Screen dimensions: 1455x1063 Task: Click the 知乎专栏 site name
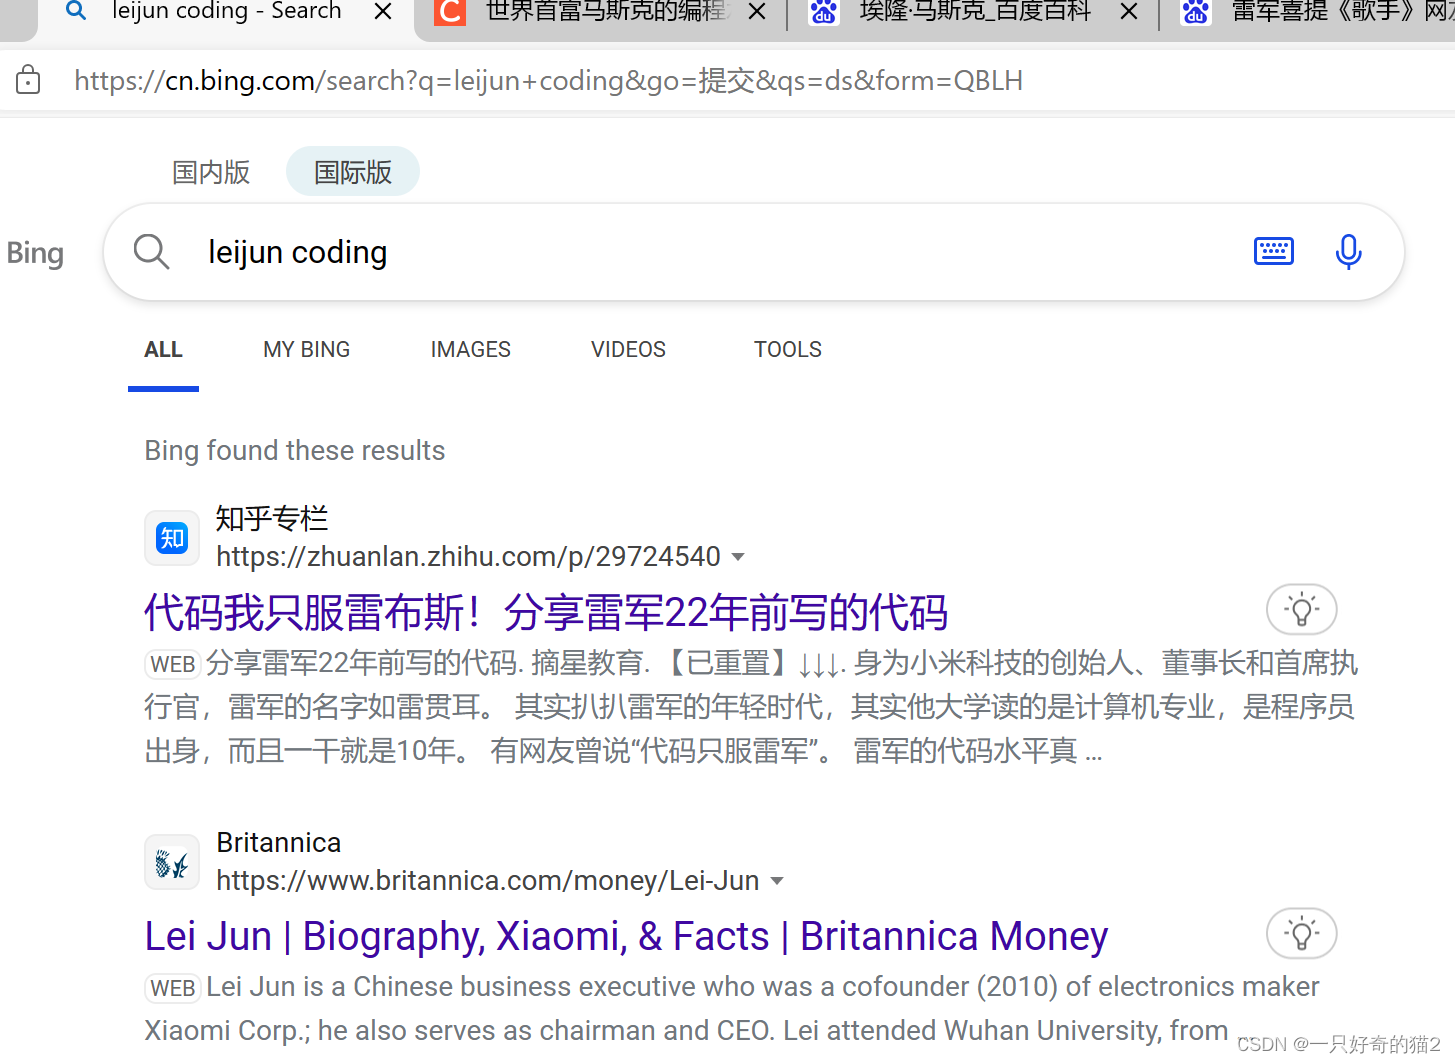pos(272,518)
